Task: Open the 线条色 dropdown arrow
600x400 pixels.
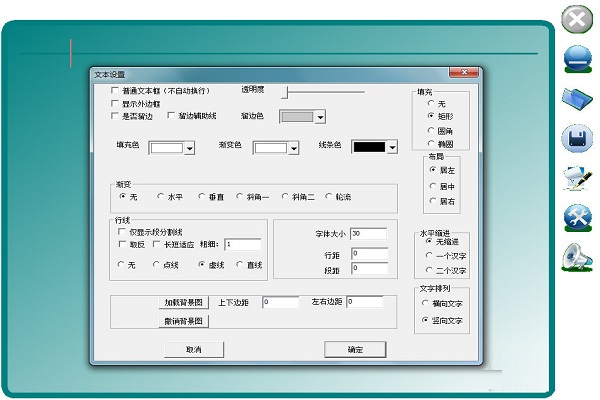Action: click(x=393, y=147)
